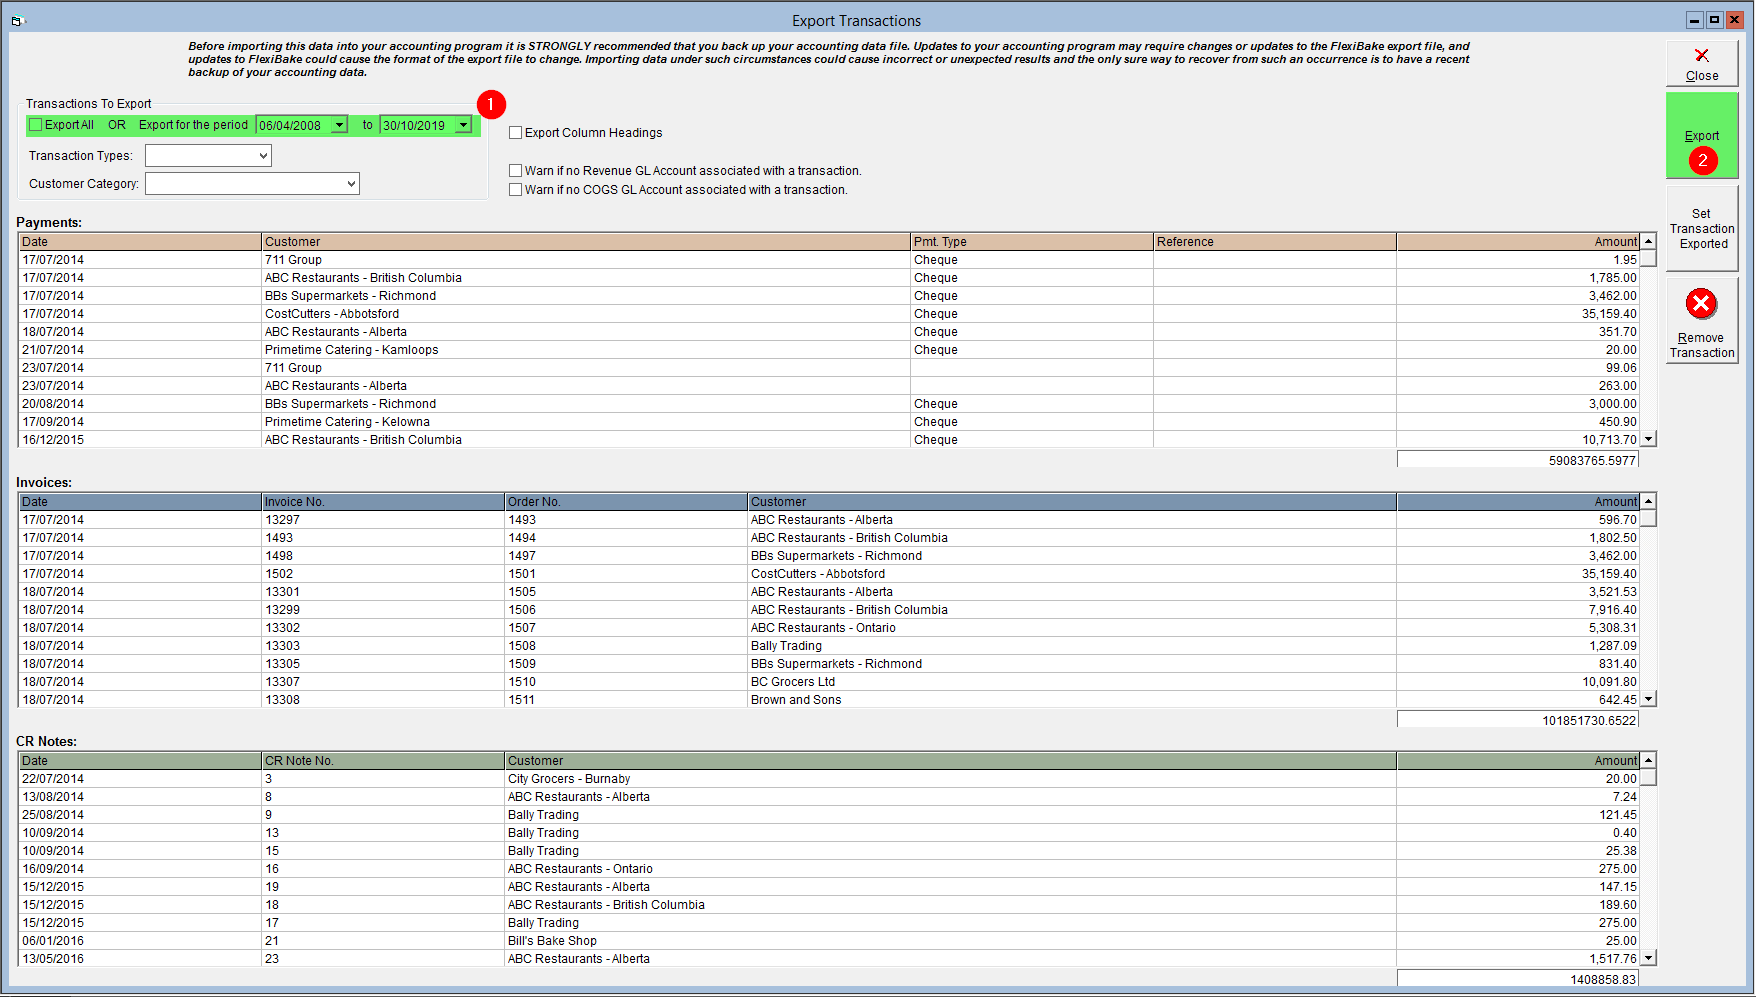Click the green Export button
The image size is (1756, 997).
point(1702,135)
